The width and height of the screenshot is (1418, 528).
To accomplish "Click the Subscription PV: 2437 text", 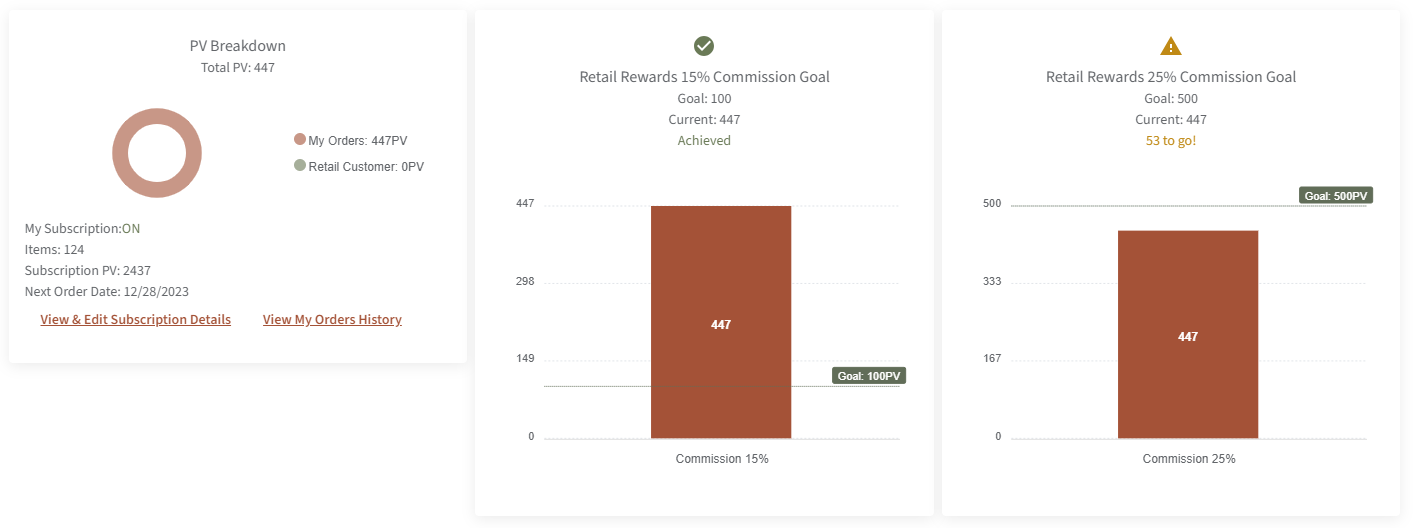I will 88,271.
